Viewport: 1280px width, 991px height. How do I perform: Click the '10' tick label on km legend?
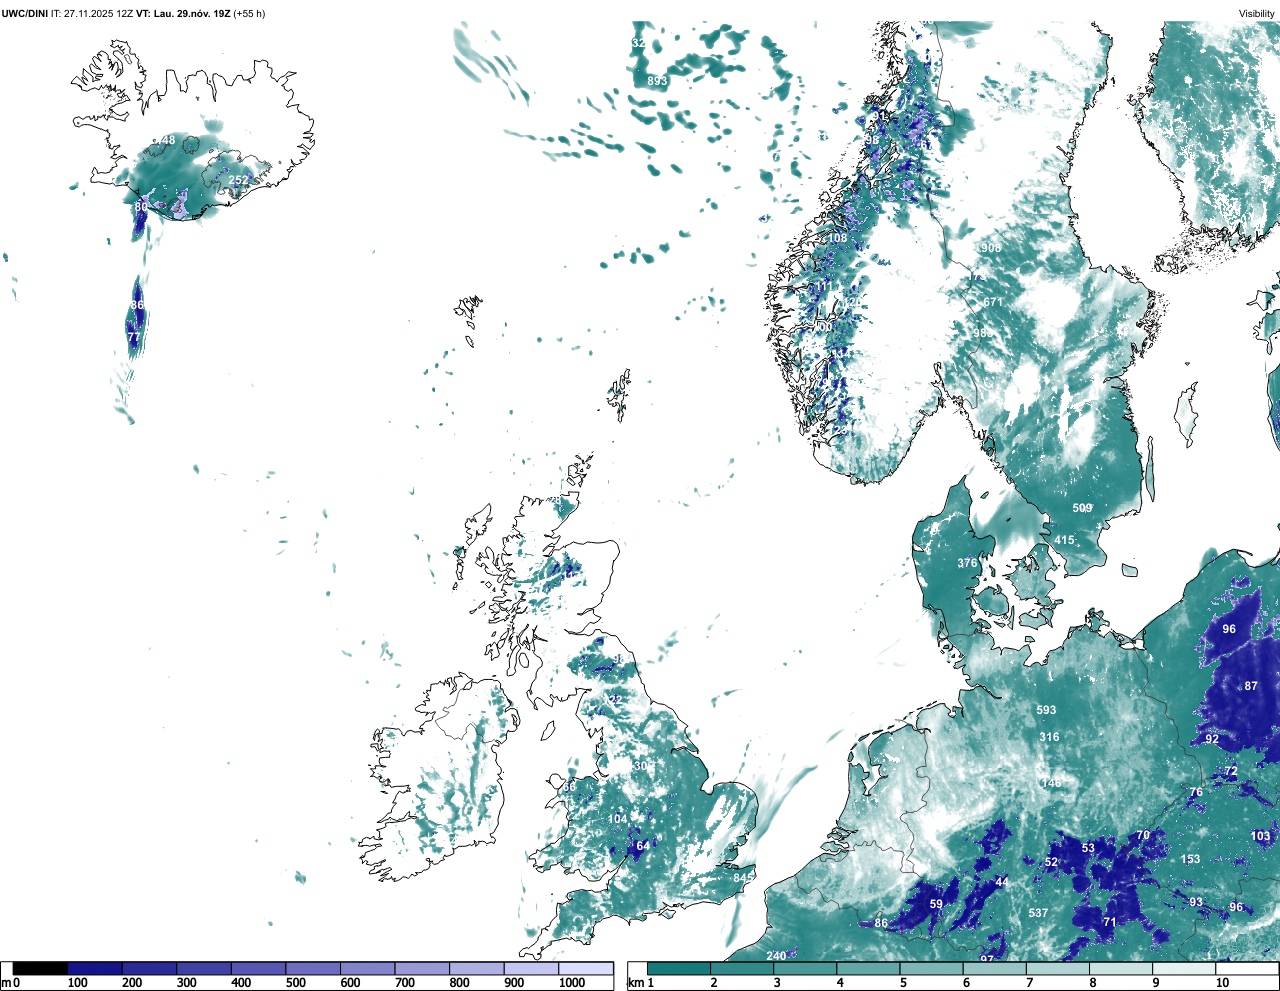(1222, 983)
